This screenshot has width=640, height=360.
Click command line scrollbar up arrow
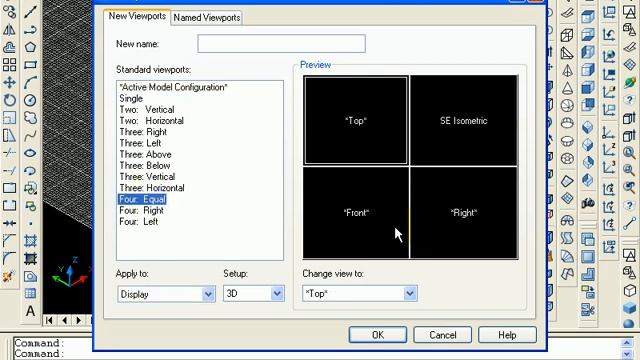point(627,342)
